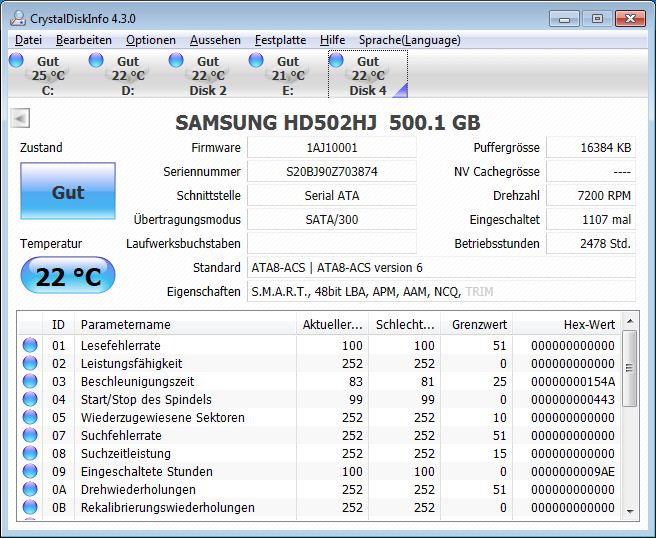Click hex value 0000000154A
The height and width of the screenshot is (538, 656).
[x=573, y=382]
